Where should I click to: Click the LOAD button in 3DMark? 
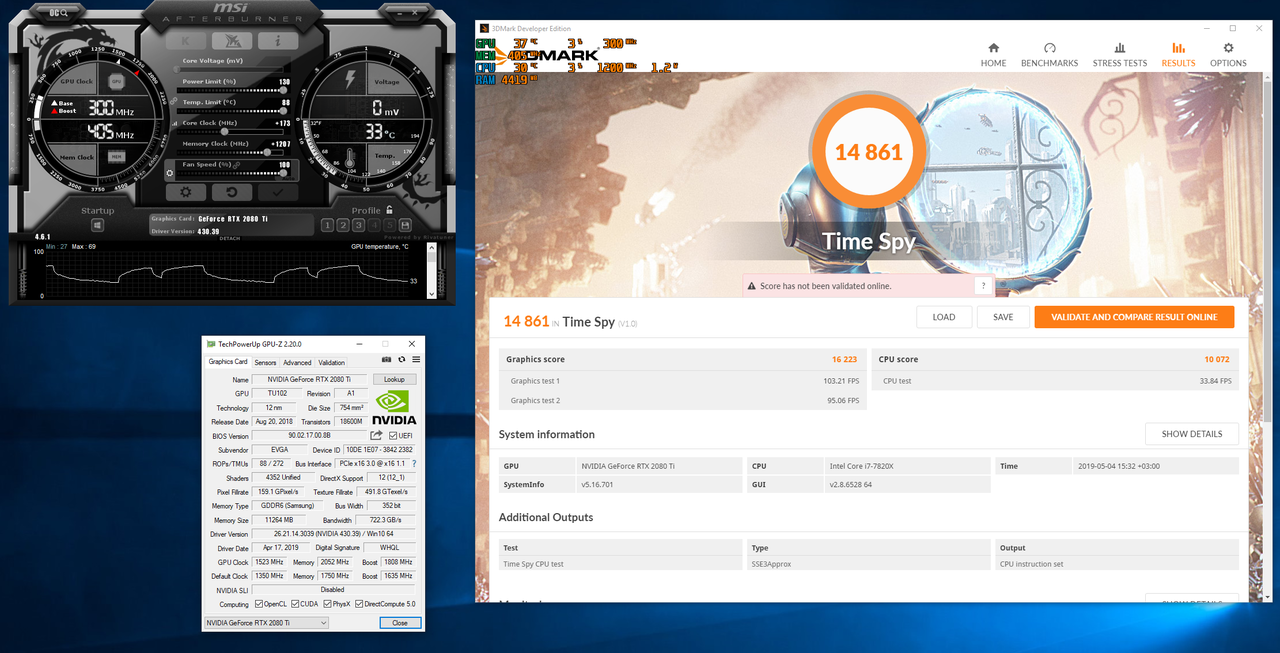tap(944, 317)
